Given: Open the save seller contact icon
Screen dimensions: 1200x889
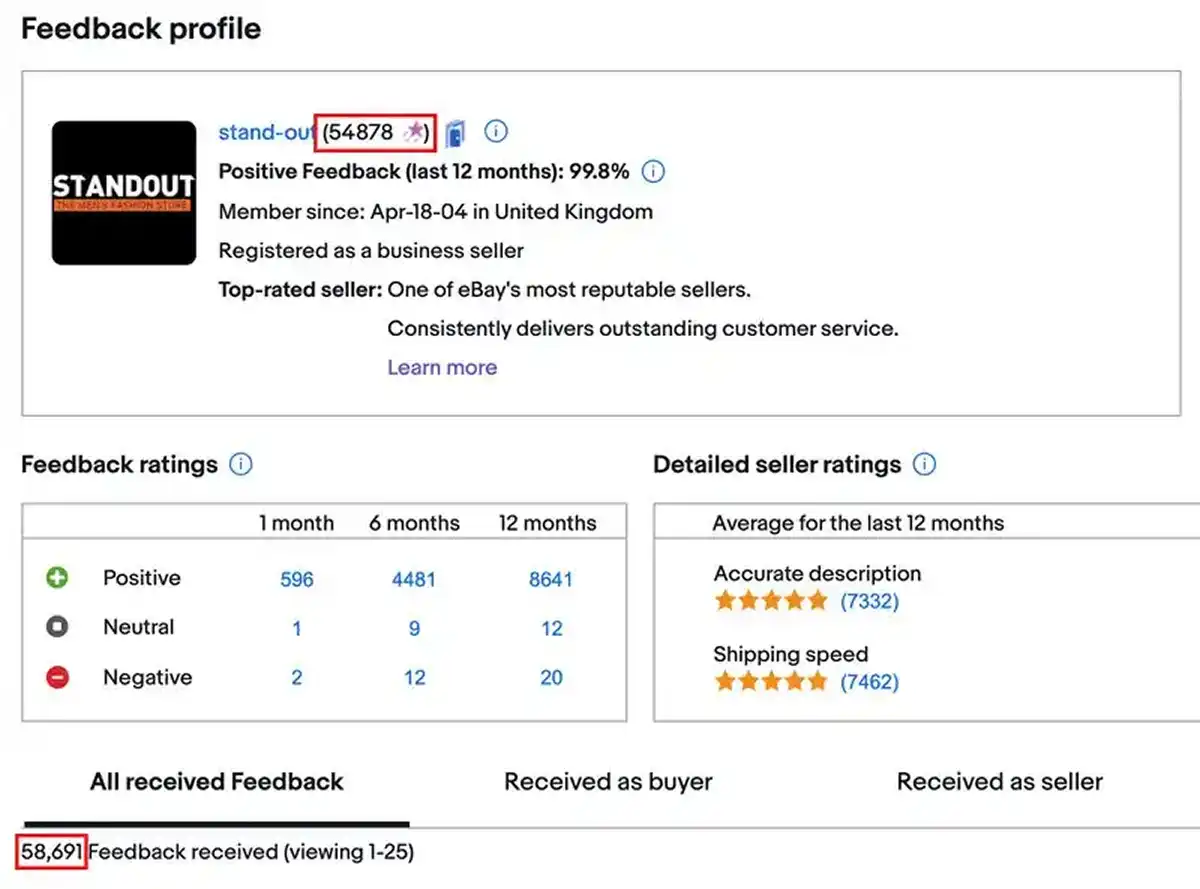Looking at the screenshot, I should 457,131.
